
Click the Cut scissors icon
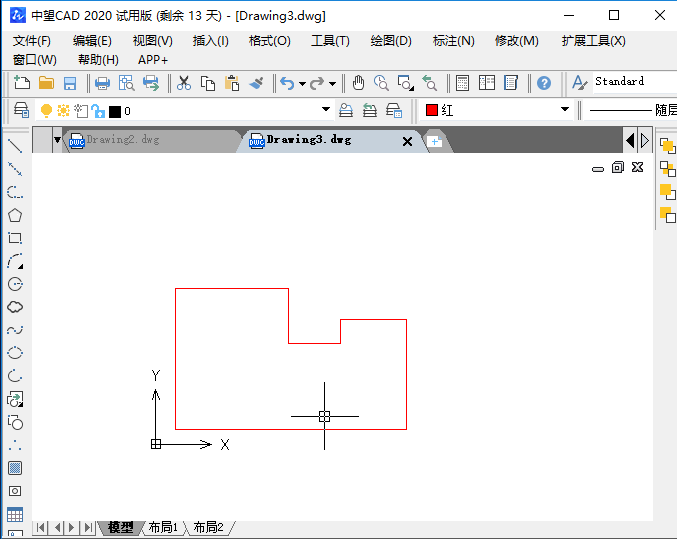pos(184,83)
